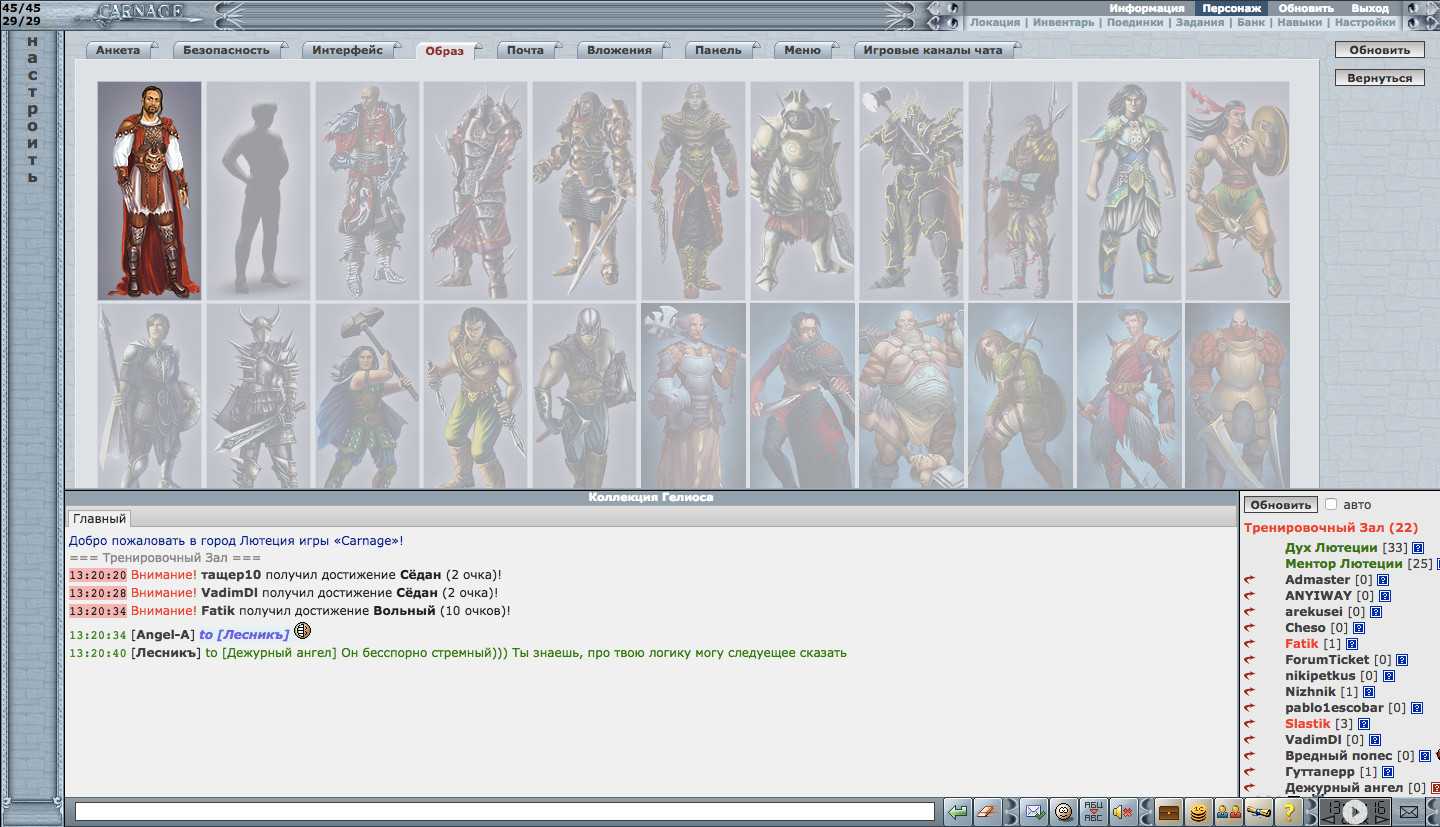Select the red-robed character avatar
Image resolution: width=1440 pixels, height=827 pixels.
149,191
